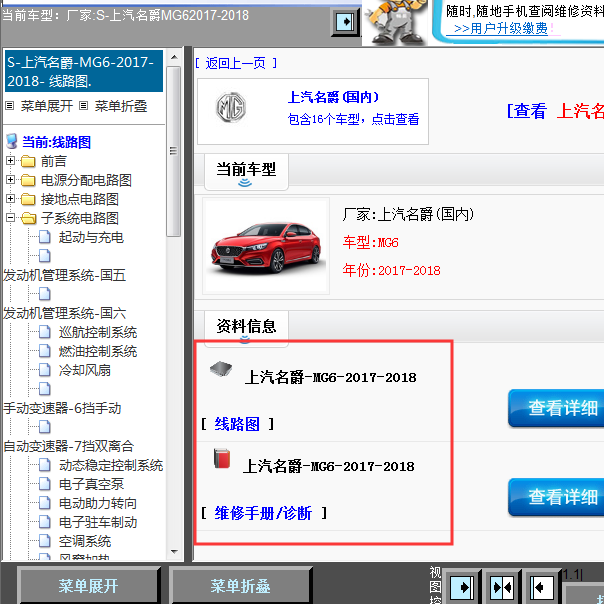Click page icon before 燃油控制系统

(45, 351)
